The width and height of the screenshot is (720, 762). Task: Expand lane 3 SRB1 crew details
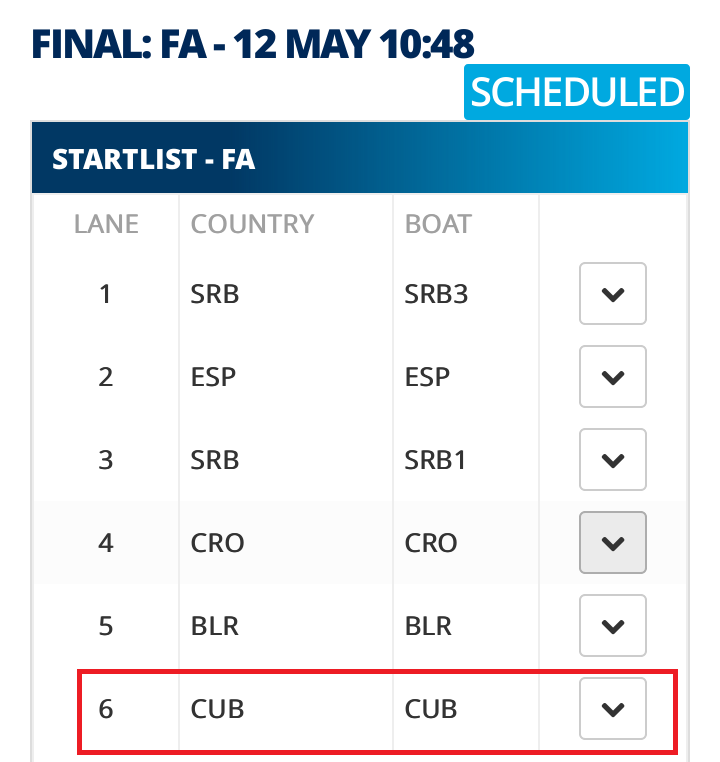click(x=613, y=460)
